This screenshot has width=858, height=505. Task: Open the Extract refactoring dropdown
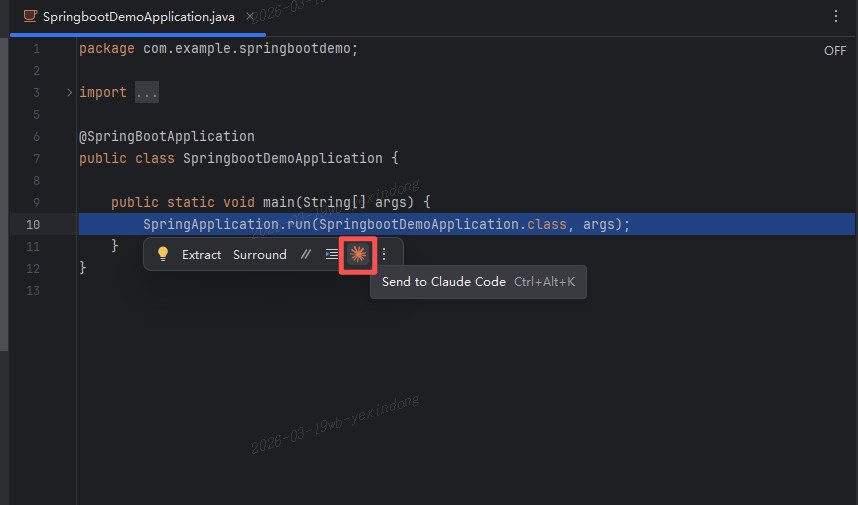201,255
